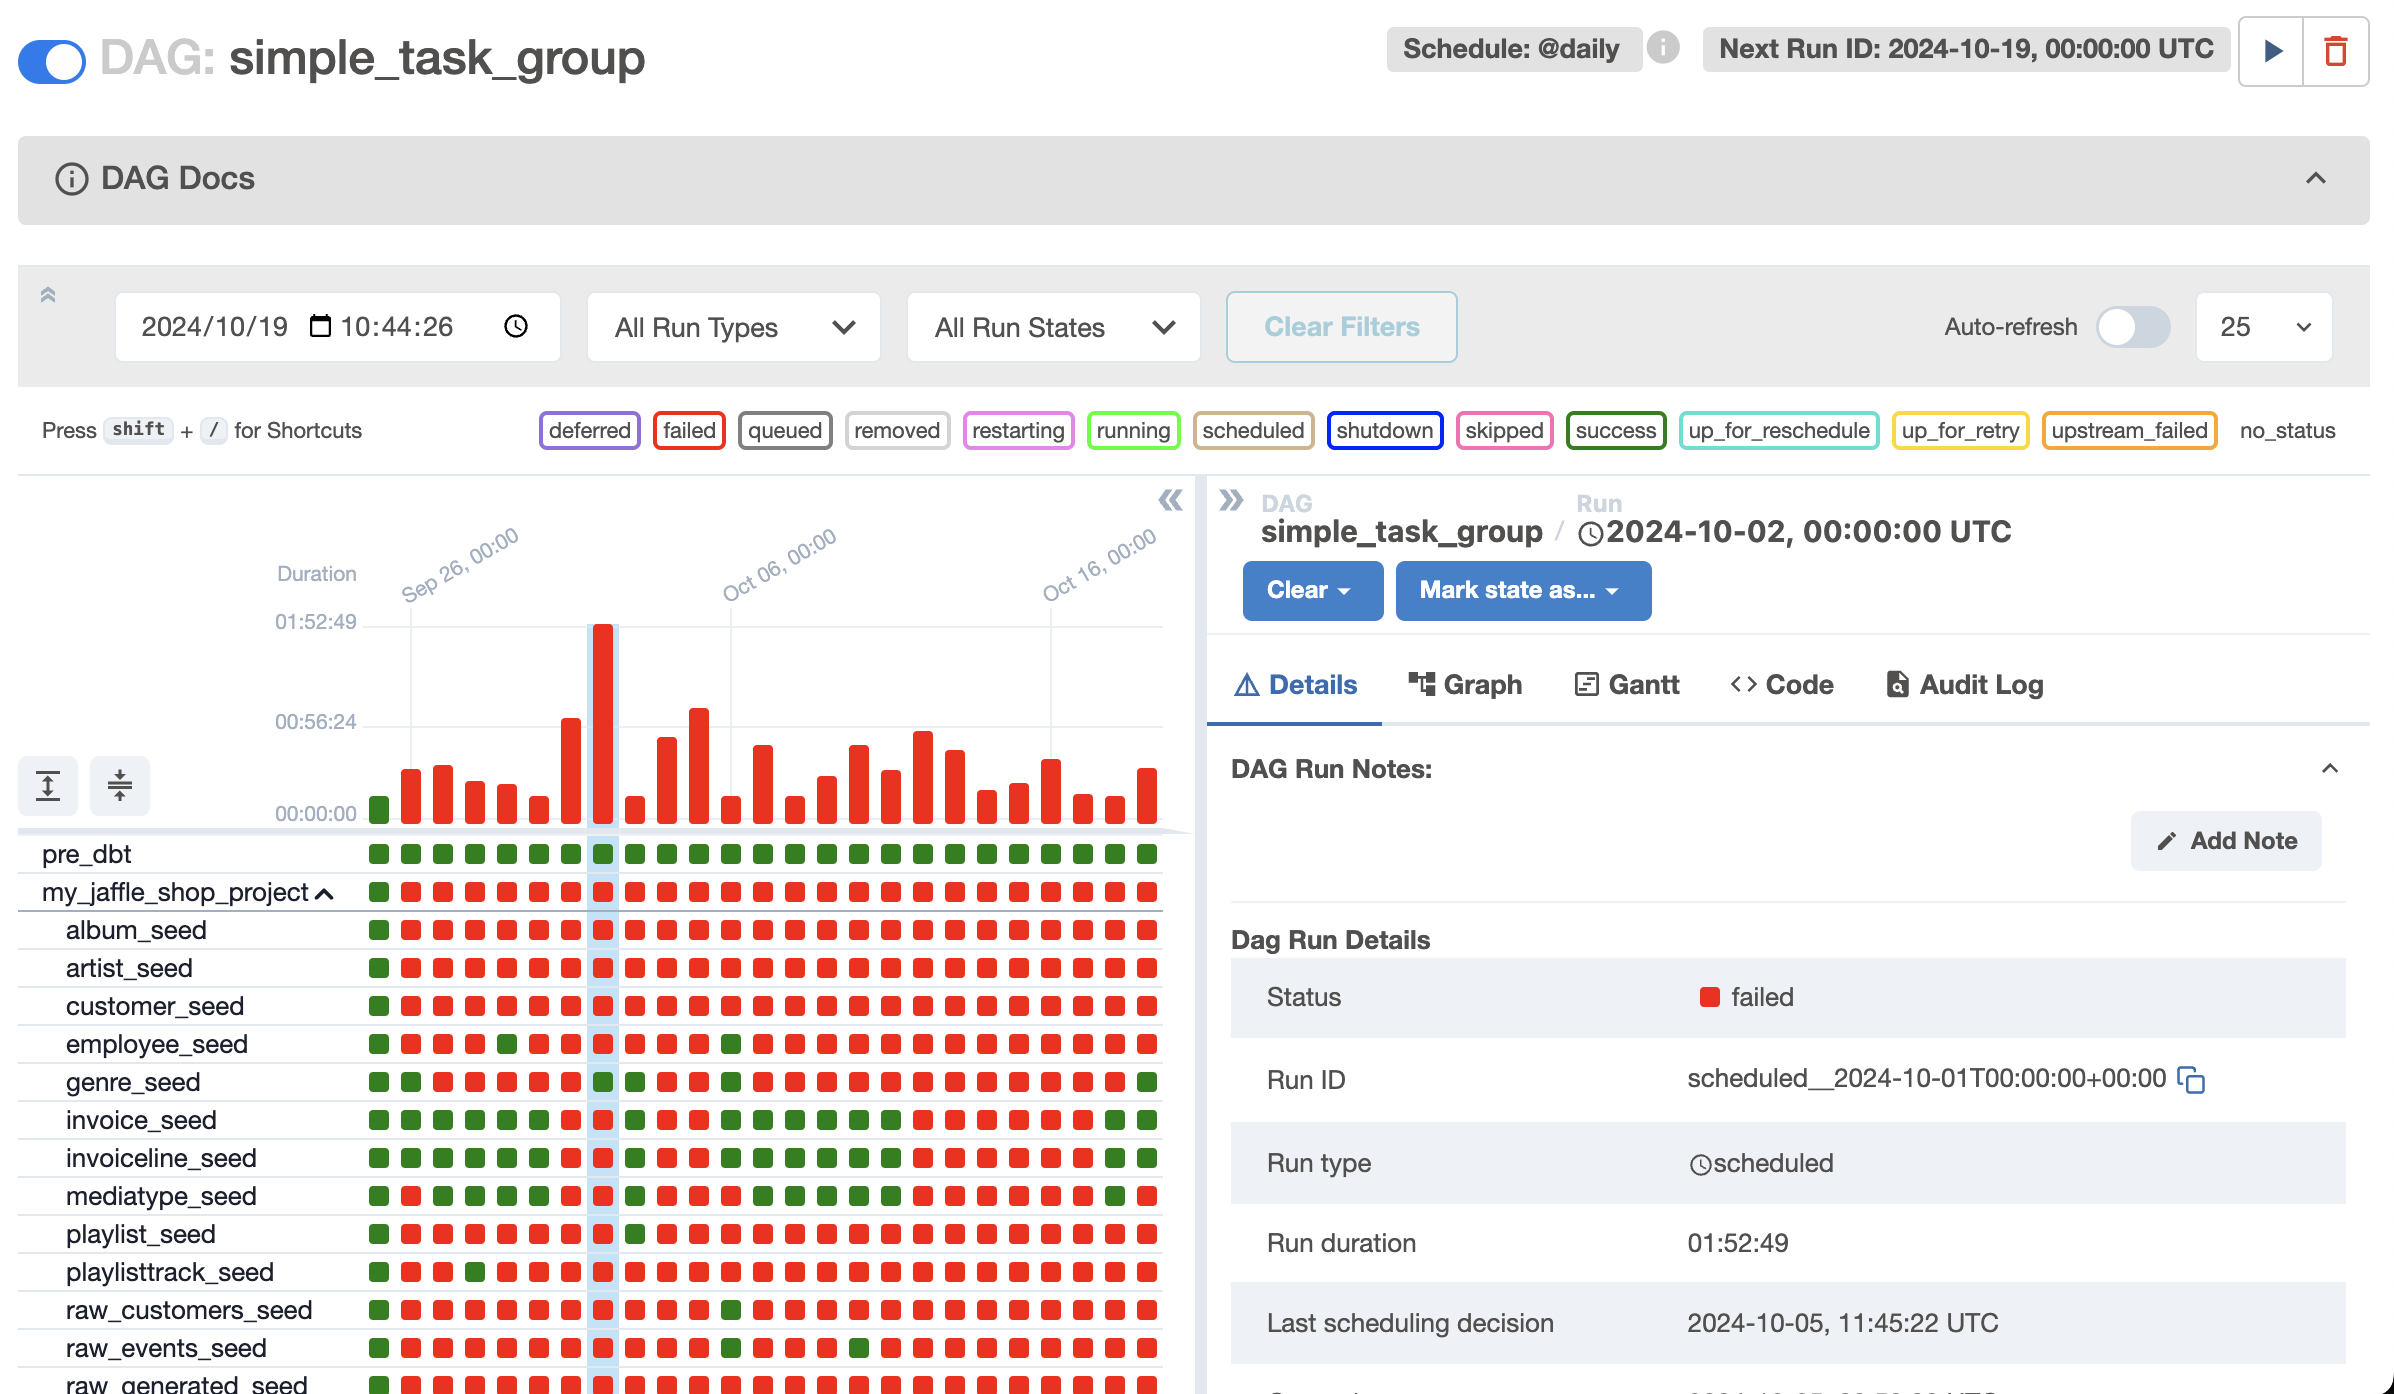Collapse the filter bar with double-chevron up icon
The width and height of the screenshot is (2394, 1394).
48,295
